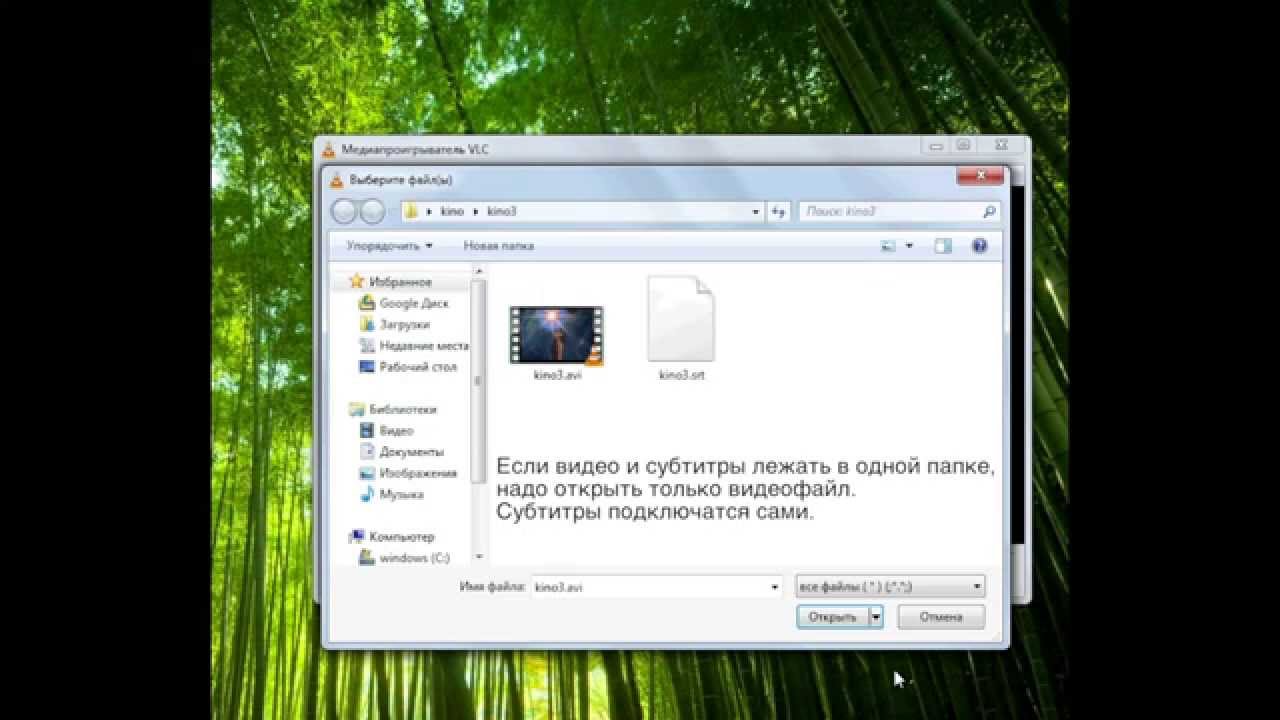The width and height of the screenshot is (1280, 720).
Task: Click the folder icon in address bar
Action: click(x=410, y=211)
